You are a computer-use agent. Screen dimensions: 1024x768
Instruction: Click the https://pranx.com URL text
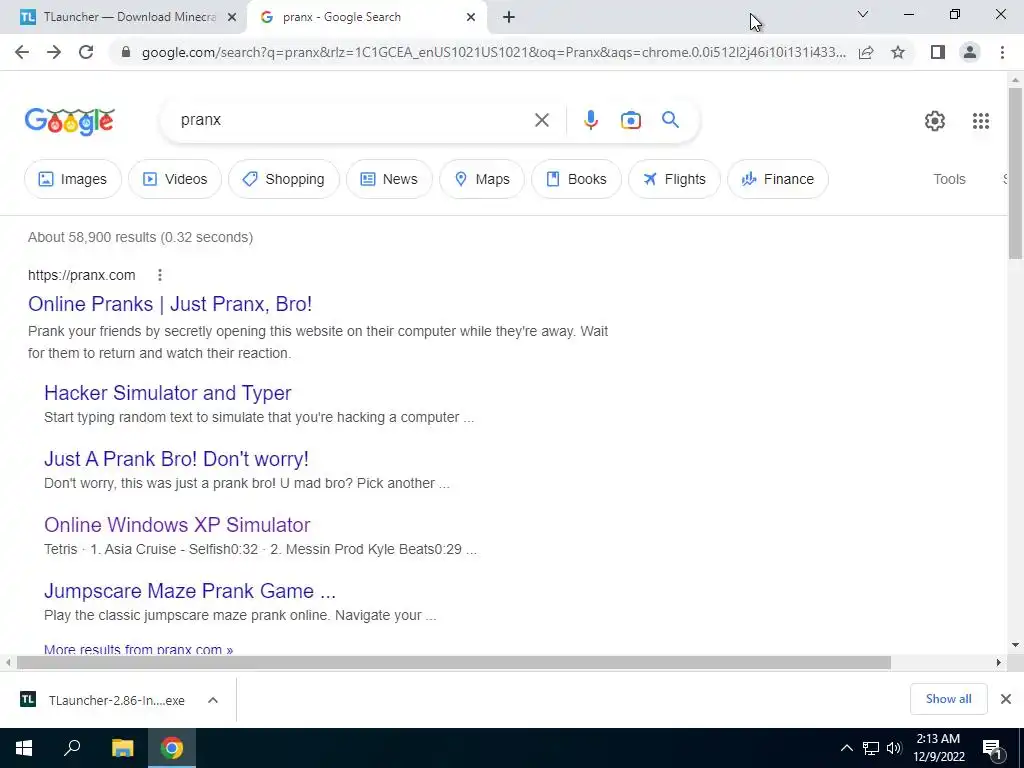(82, 276)
